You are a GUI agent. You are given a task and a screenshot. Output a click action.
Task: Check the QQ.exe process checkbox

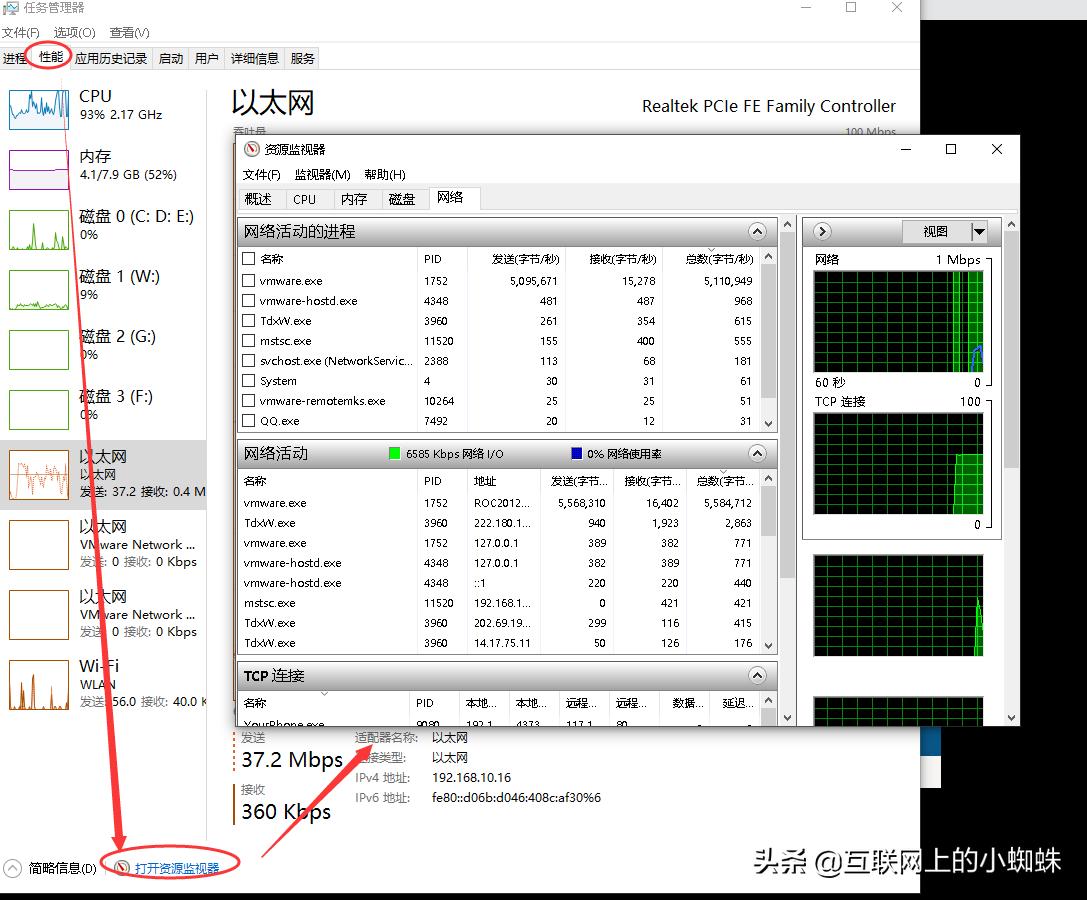coord(249,421)
